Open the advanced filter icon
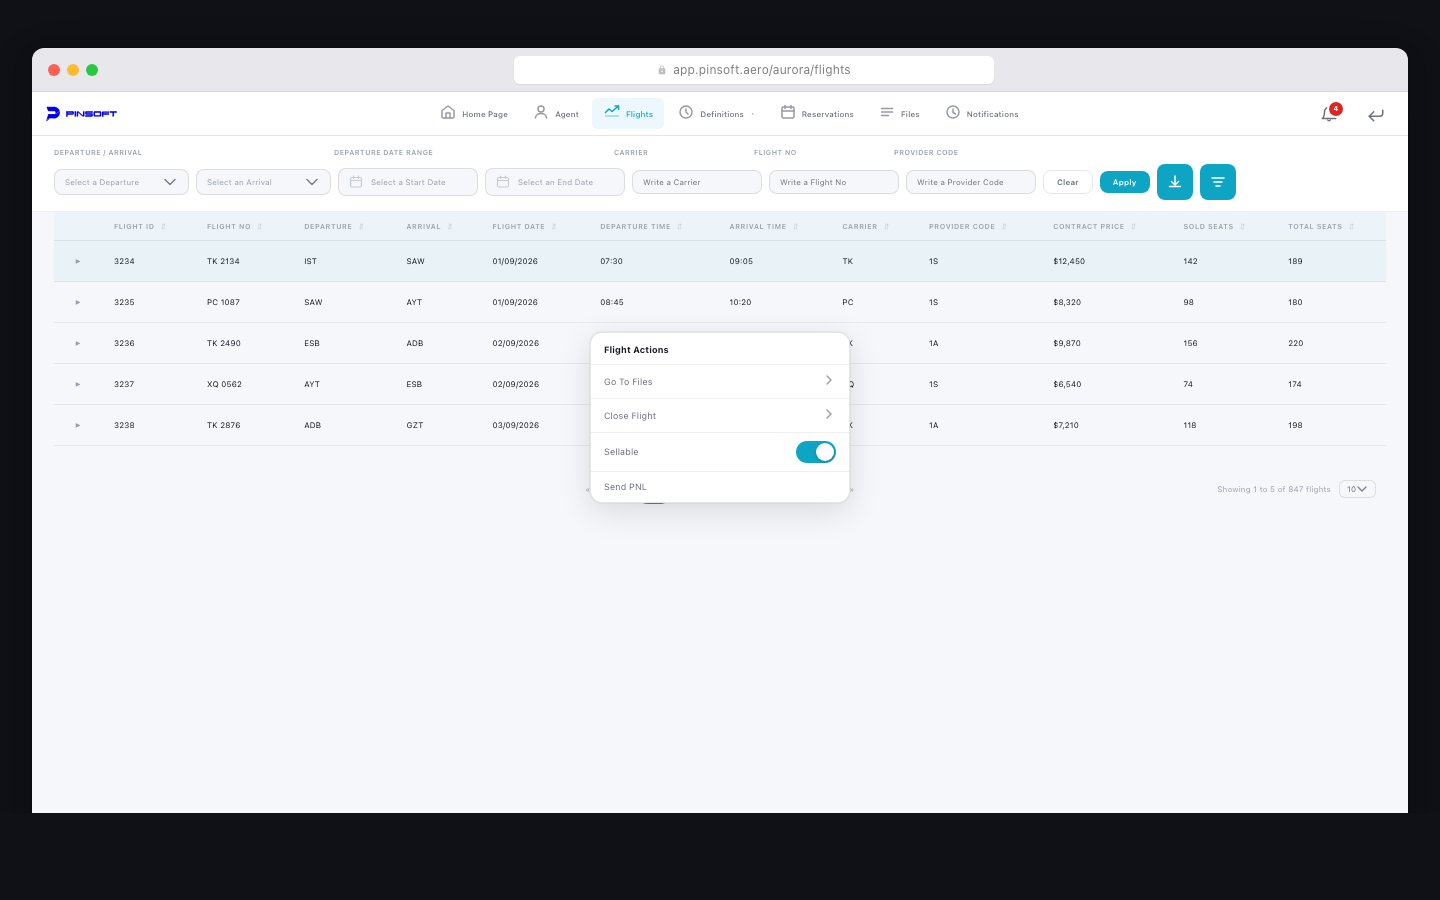The width and height of the screenshot is (1440, 900). (1217, 182)
